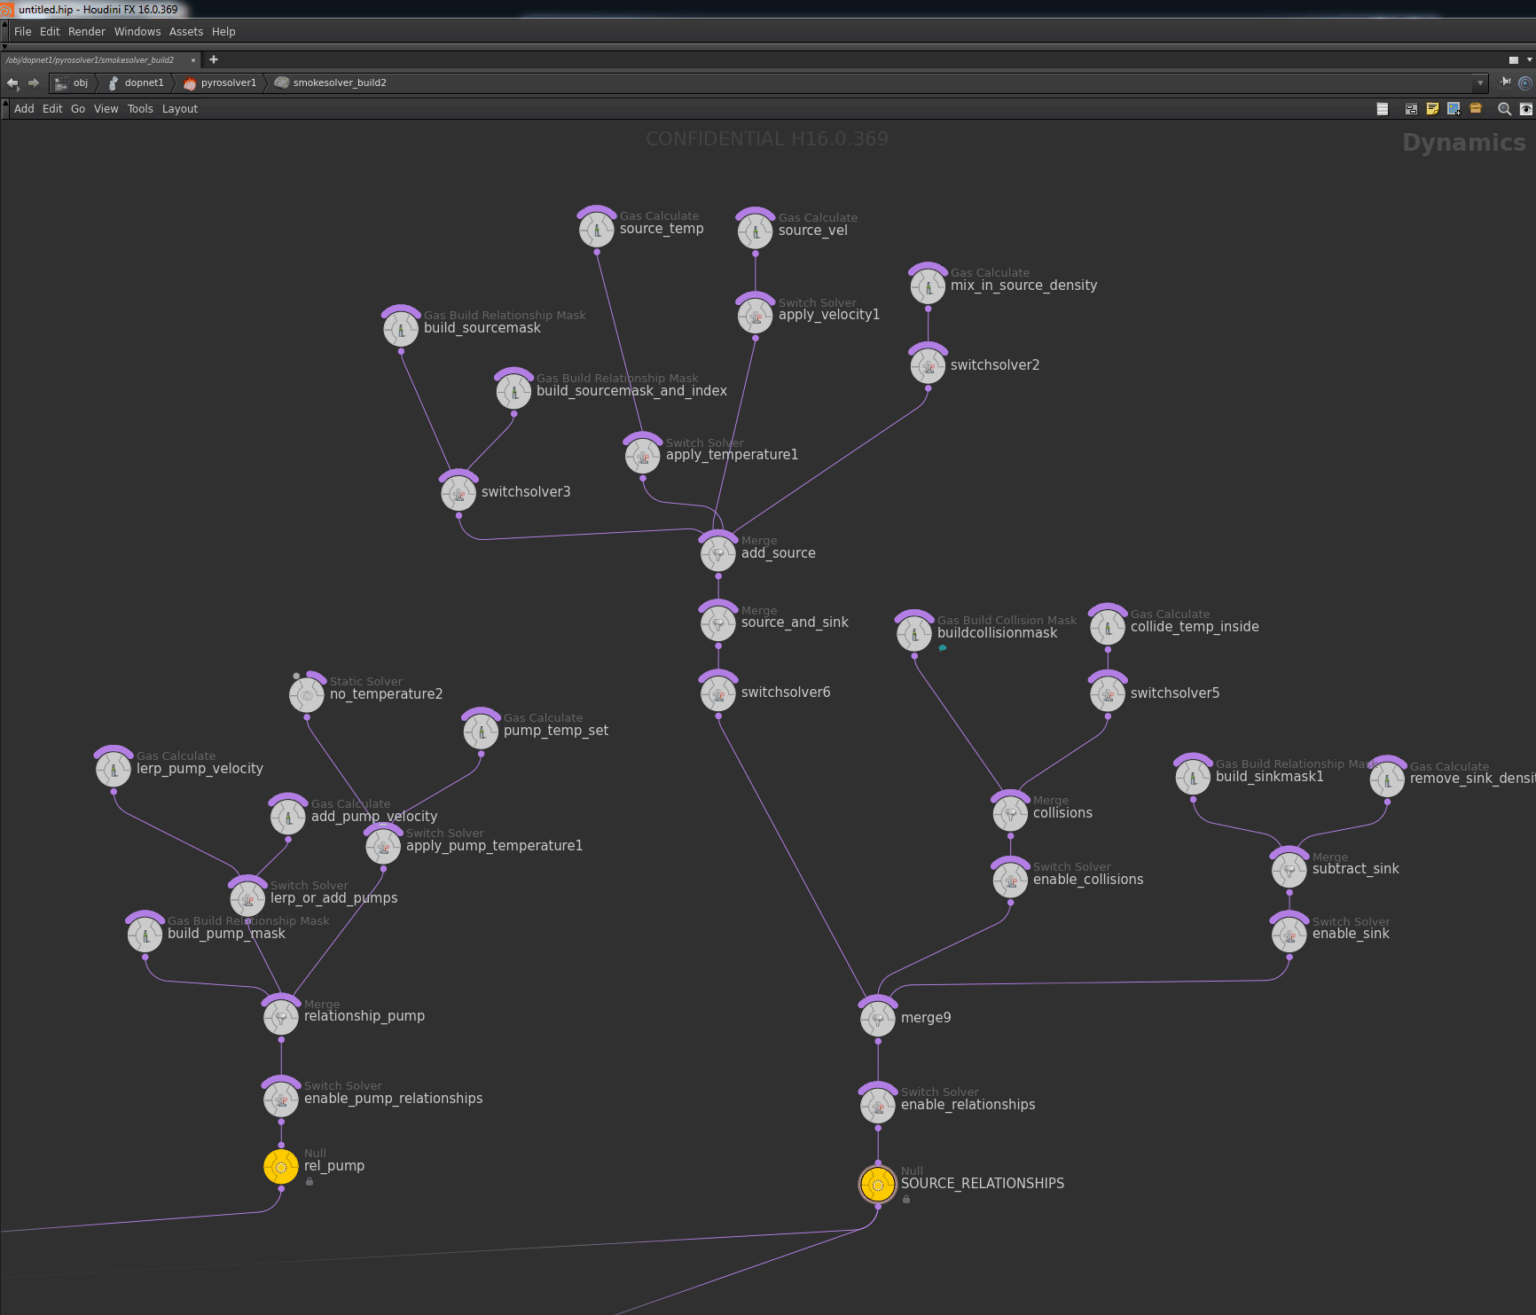This screenshot has width=1536, height=1315.
Task: Add a sticky note using toolbar icon
Action: [x=1432, y=109]
